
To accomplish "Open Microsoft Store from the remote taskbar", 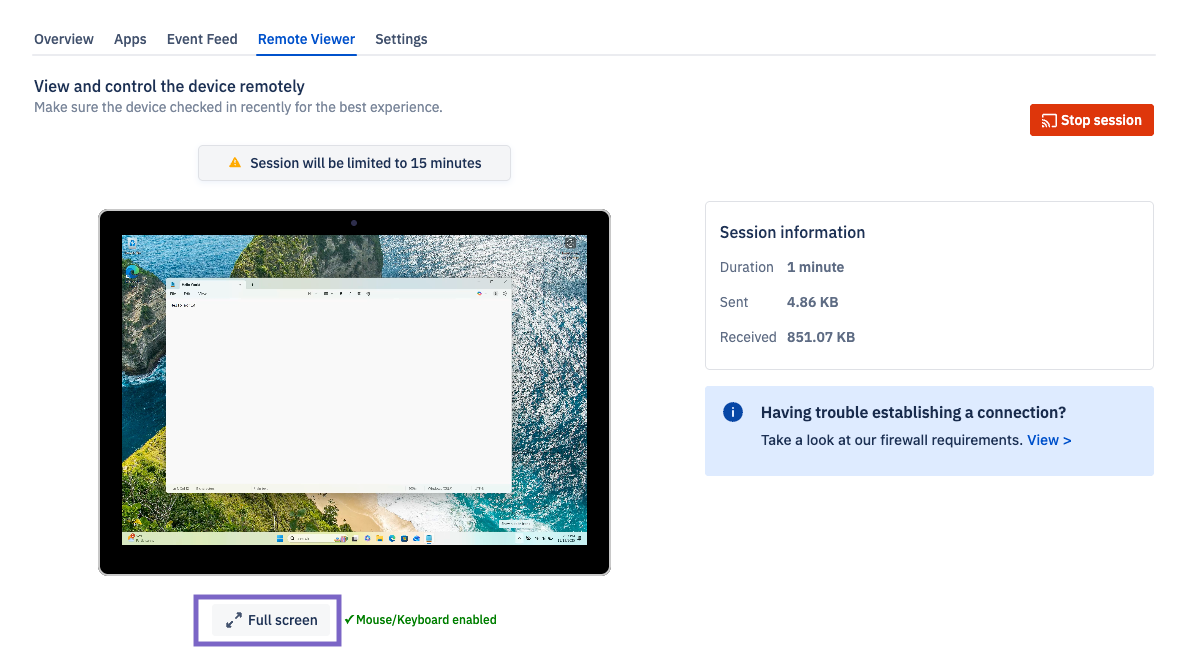I will point(404,538).
